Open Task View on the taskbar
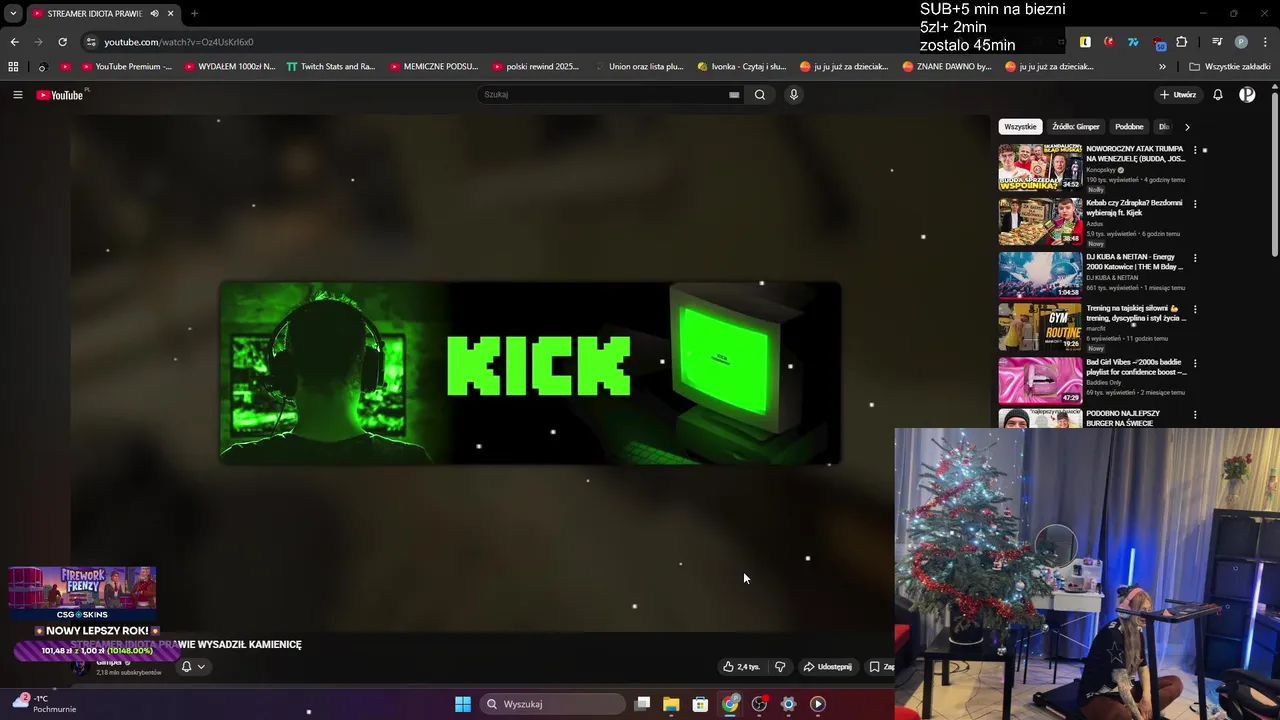The height and width of the screenshot is (720, 1280). [642, 704]
